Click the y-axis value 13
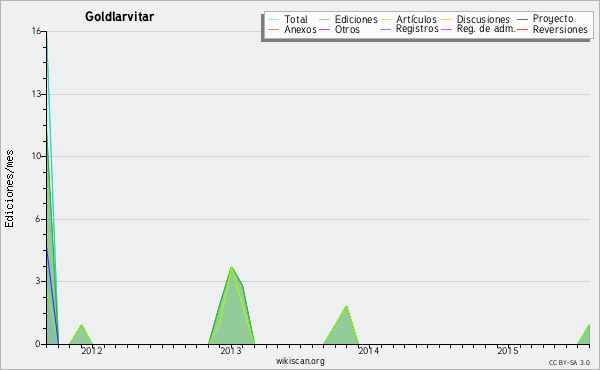The image size is (600, 370). point(36,94)
